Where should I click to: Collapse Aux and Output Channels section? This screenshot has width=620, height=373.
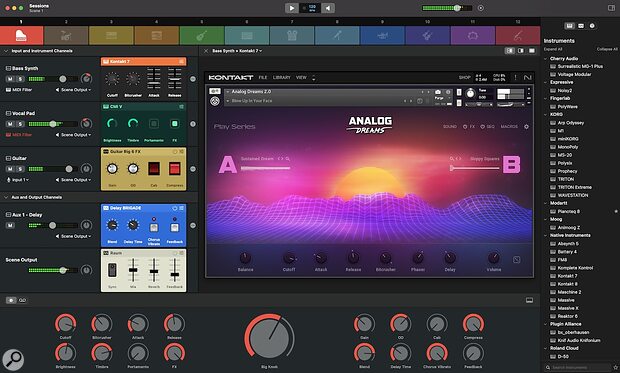[6, 197]
